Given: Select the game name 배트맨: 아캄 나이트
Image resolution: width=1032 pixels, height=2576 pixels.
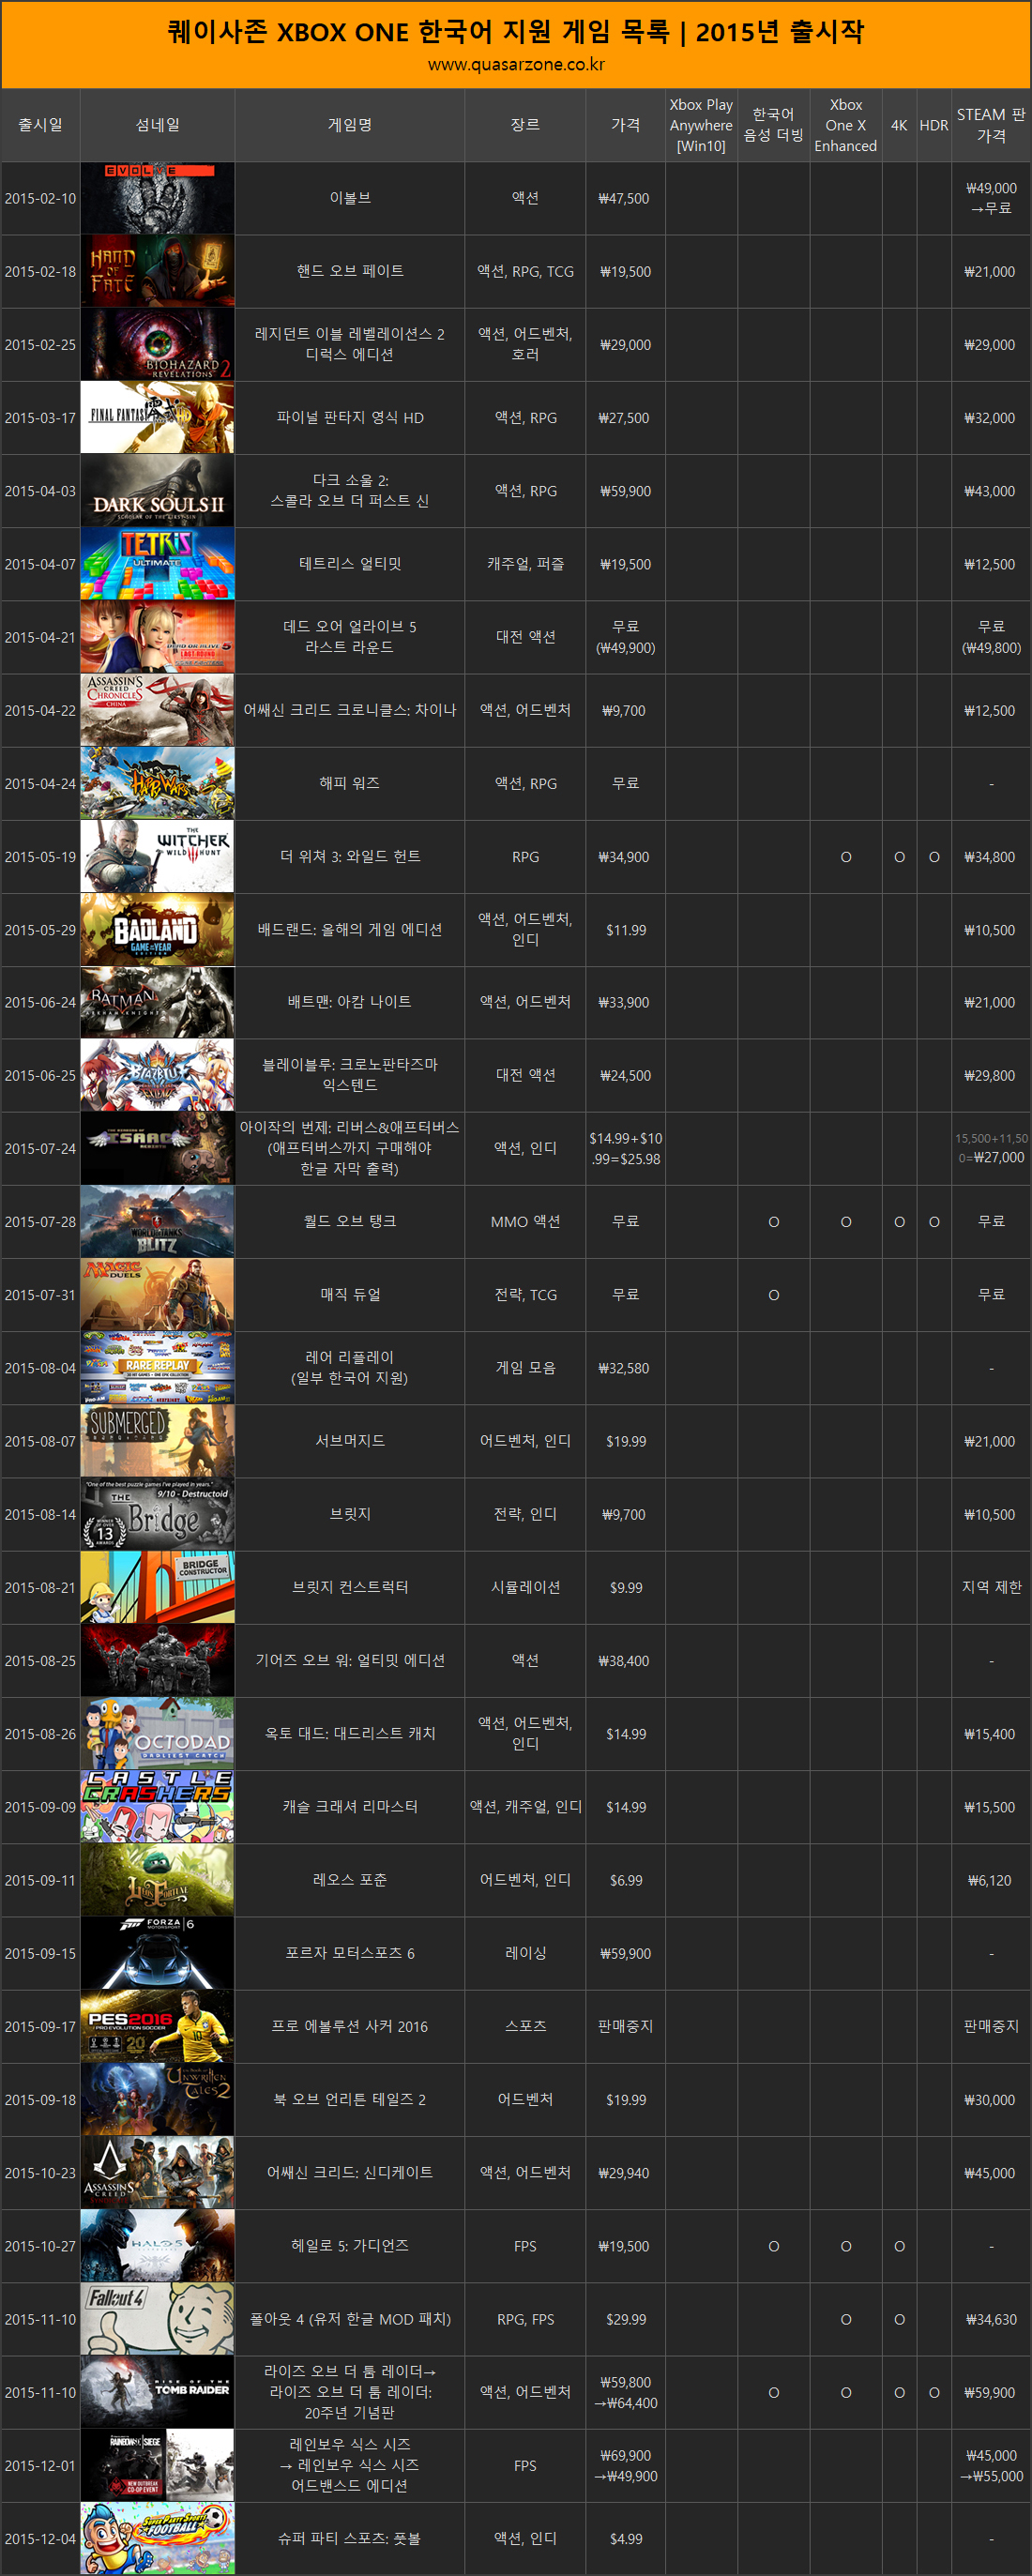Looking at the screenshot, I should click(350, 1002).
